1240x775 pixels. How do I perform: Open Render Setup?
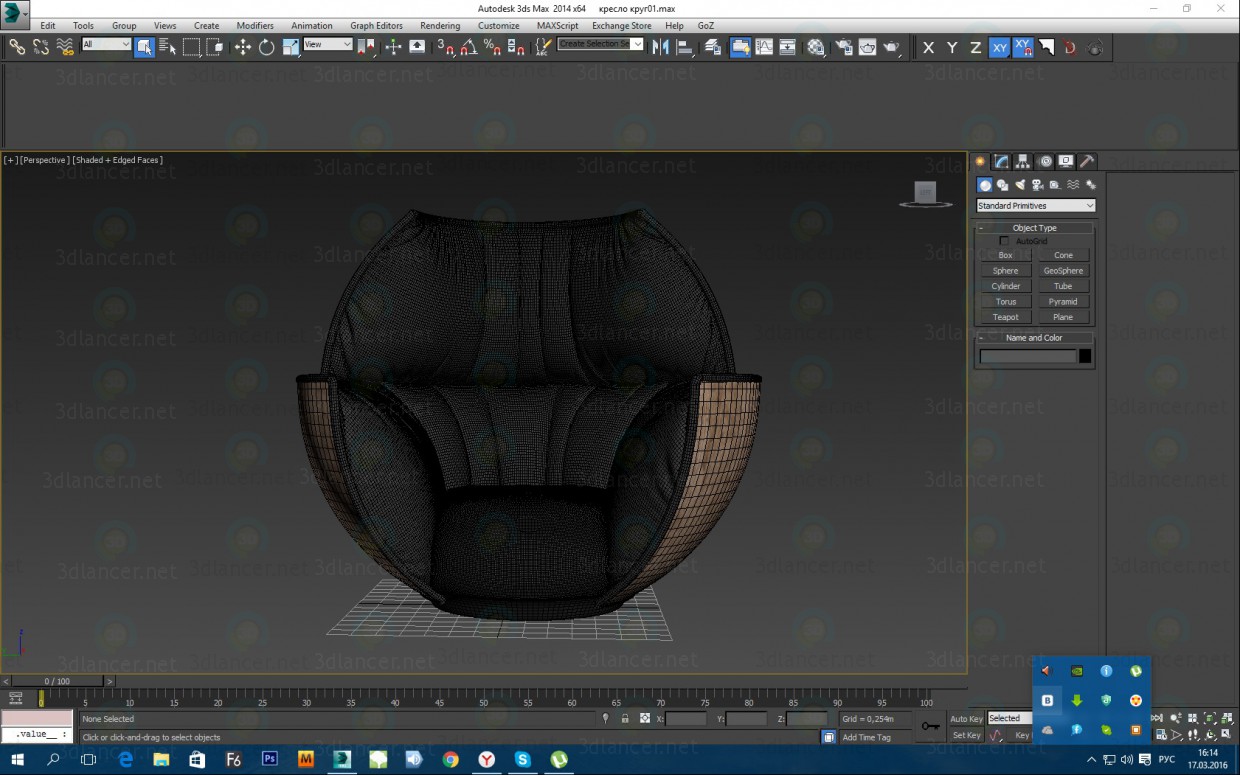[844, 46]
